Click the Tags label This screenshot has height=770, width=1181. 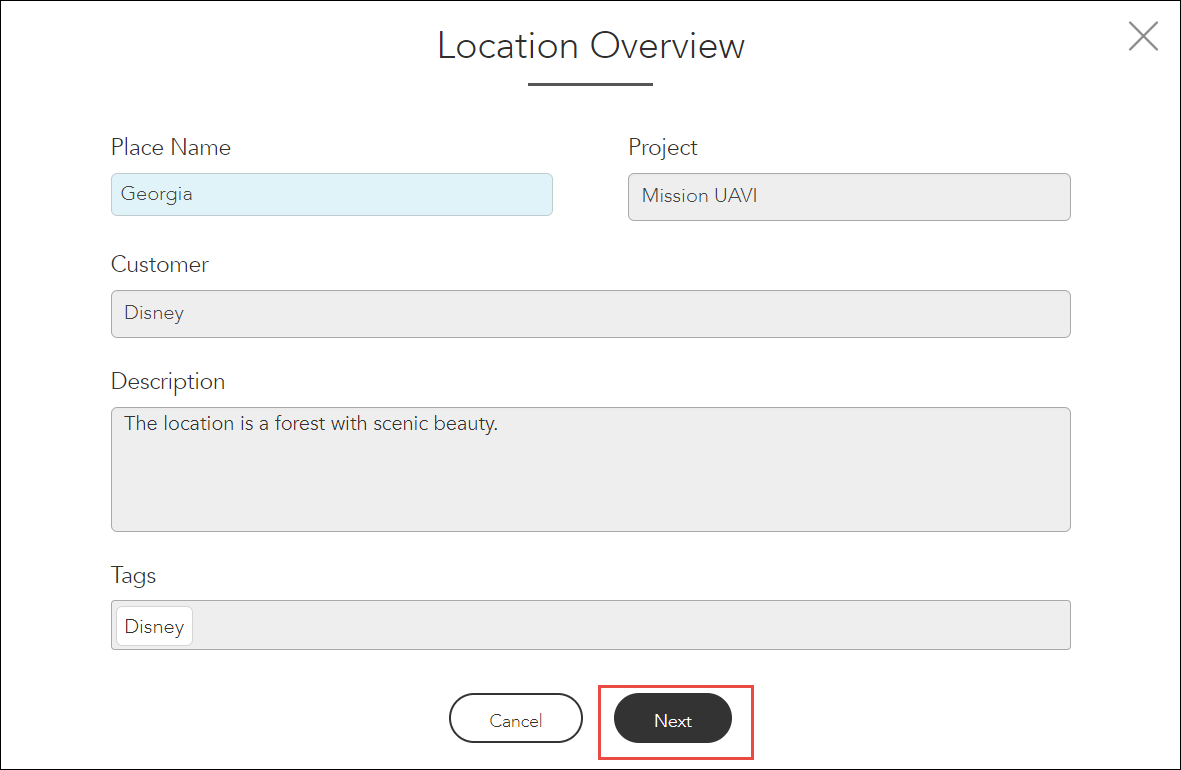(x=133, y=576)
